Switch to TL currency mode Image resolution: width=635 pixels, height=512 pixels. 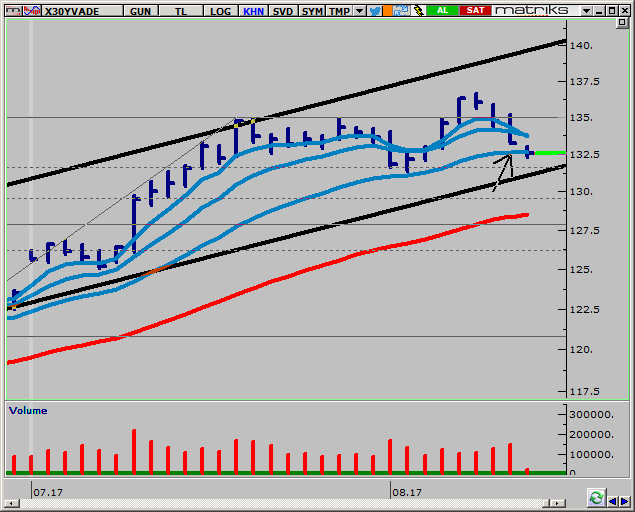[x=181, y=11]
